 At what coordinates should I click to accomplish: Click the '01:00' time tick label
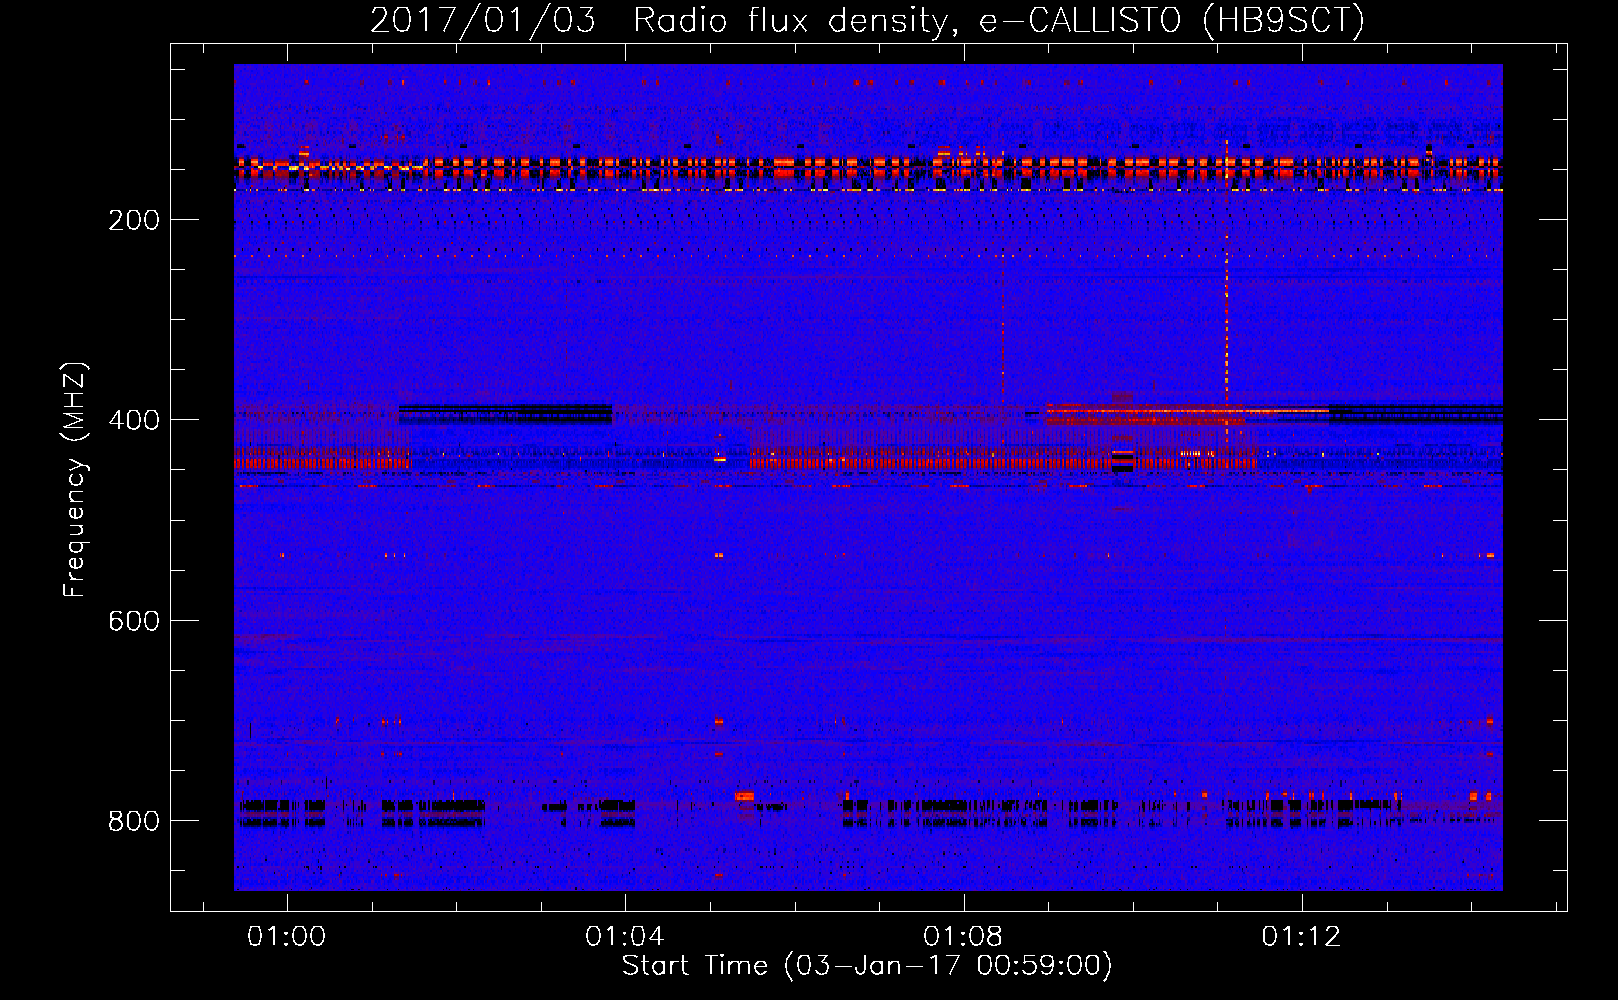coord(287,936)
